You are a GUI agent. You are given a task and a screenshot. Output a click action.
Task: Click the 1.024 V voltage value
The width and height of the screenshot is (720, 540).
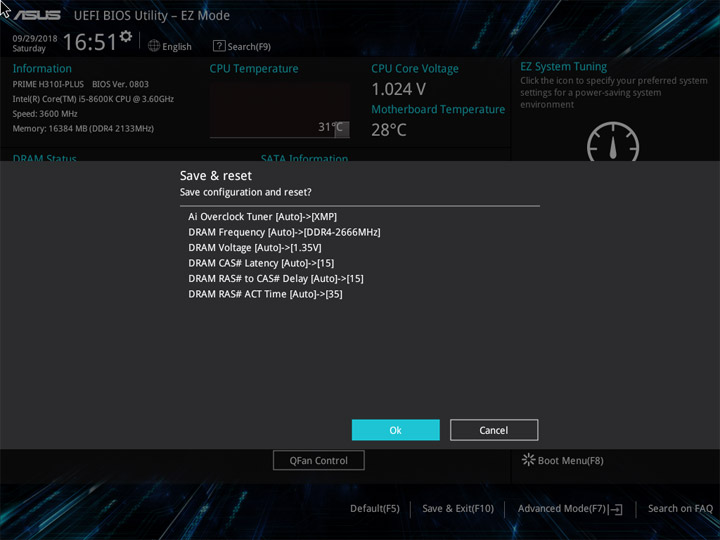click(x=399, y=89)
